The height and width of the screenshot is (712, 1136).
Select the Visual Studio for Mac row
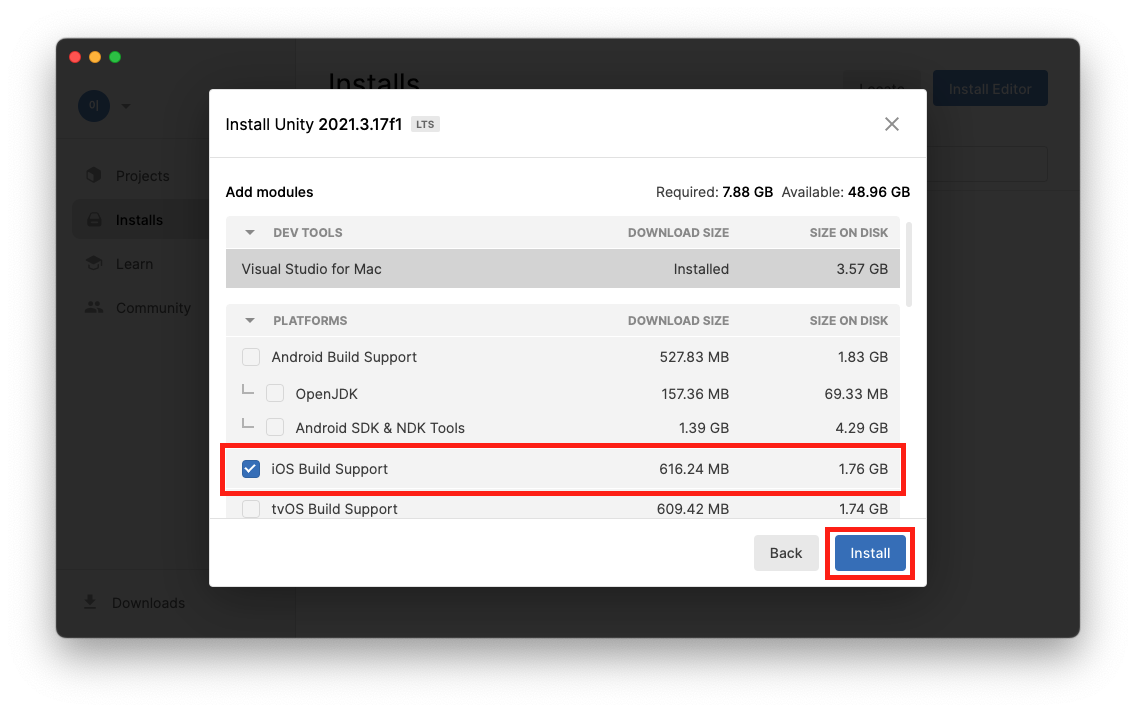563,269
